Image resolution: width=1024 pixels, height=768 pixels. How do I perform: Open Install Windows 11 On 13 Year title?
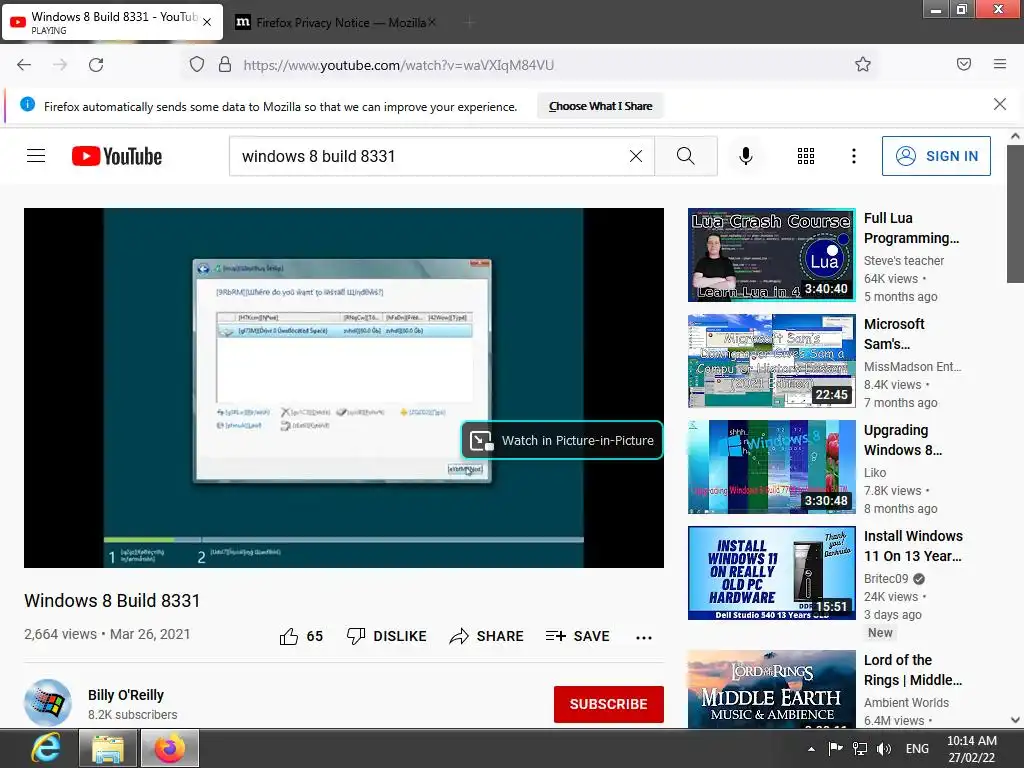point(913,546)
